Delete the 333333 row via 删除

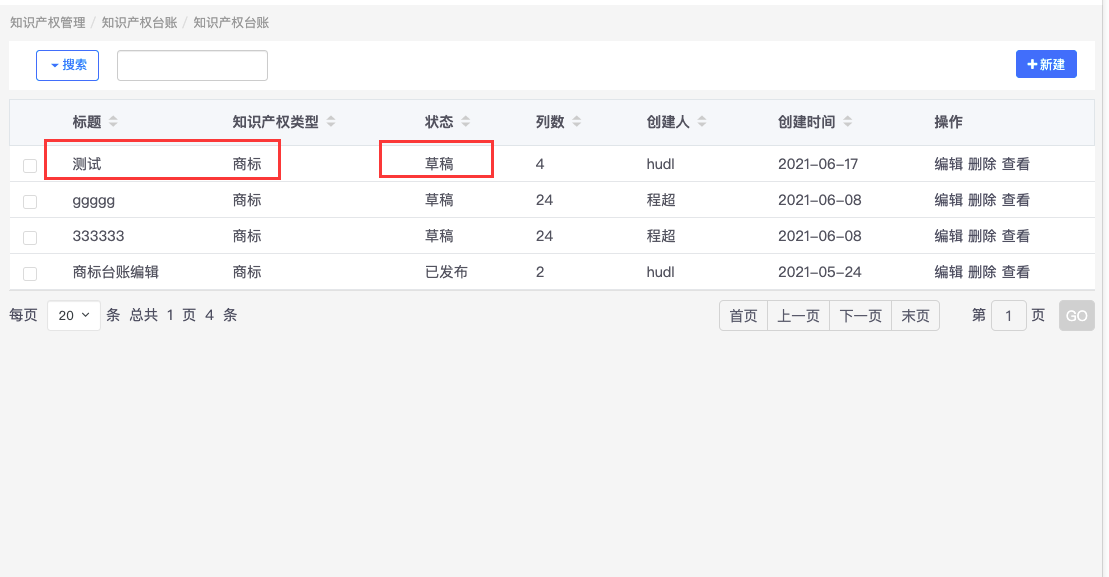[x=982, y=236]
